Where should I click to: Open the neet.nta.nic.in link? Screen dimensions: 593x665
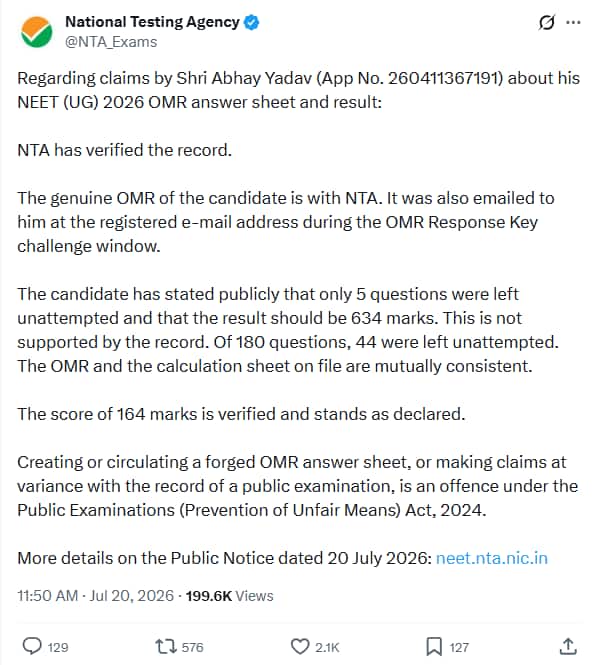(x=492, y=558)
